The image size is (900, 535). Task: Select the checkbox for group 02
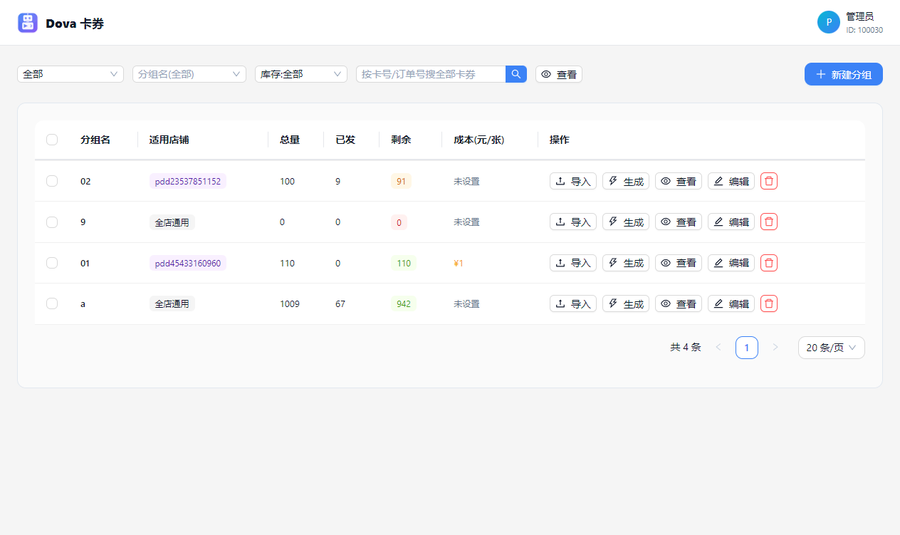pos(52,181)
